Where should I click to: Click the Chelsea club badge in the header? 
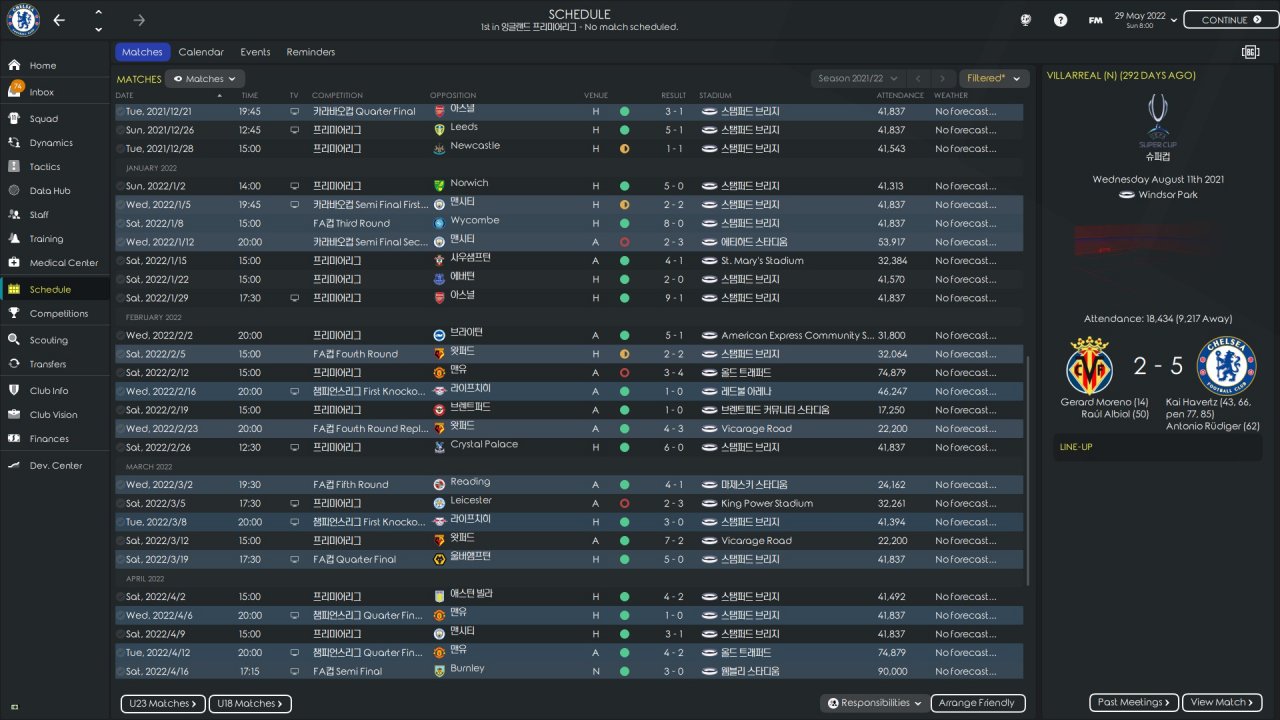tap(22, 20)
